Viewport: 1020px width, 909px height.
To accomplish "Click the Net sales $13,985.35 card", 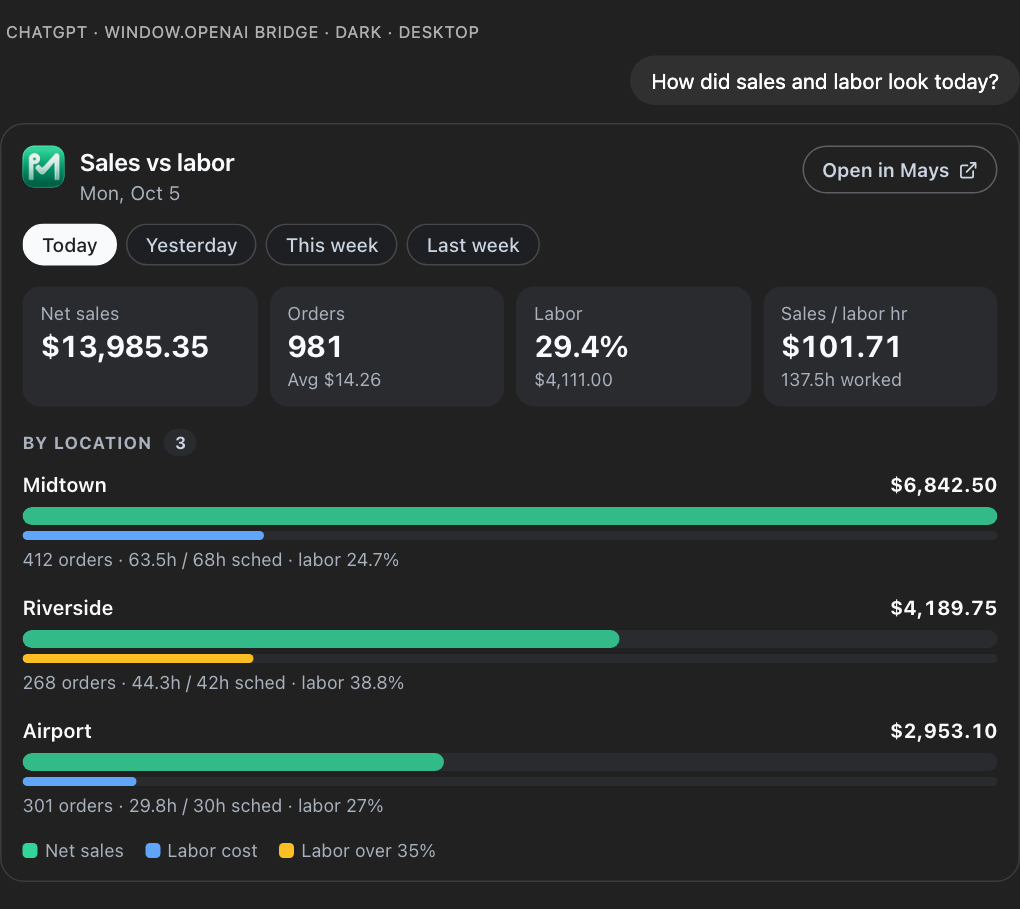I will (140, 346).
